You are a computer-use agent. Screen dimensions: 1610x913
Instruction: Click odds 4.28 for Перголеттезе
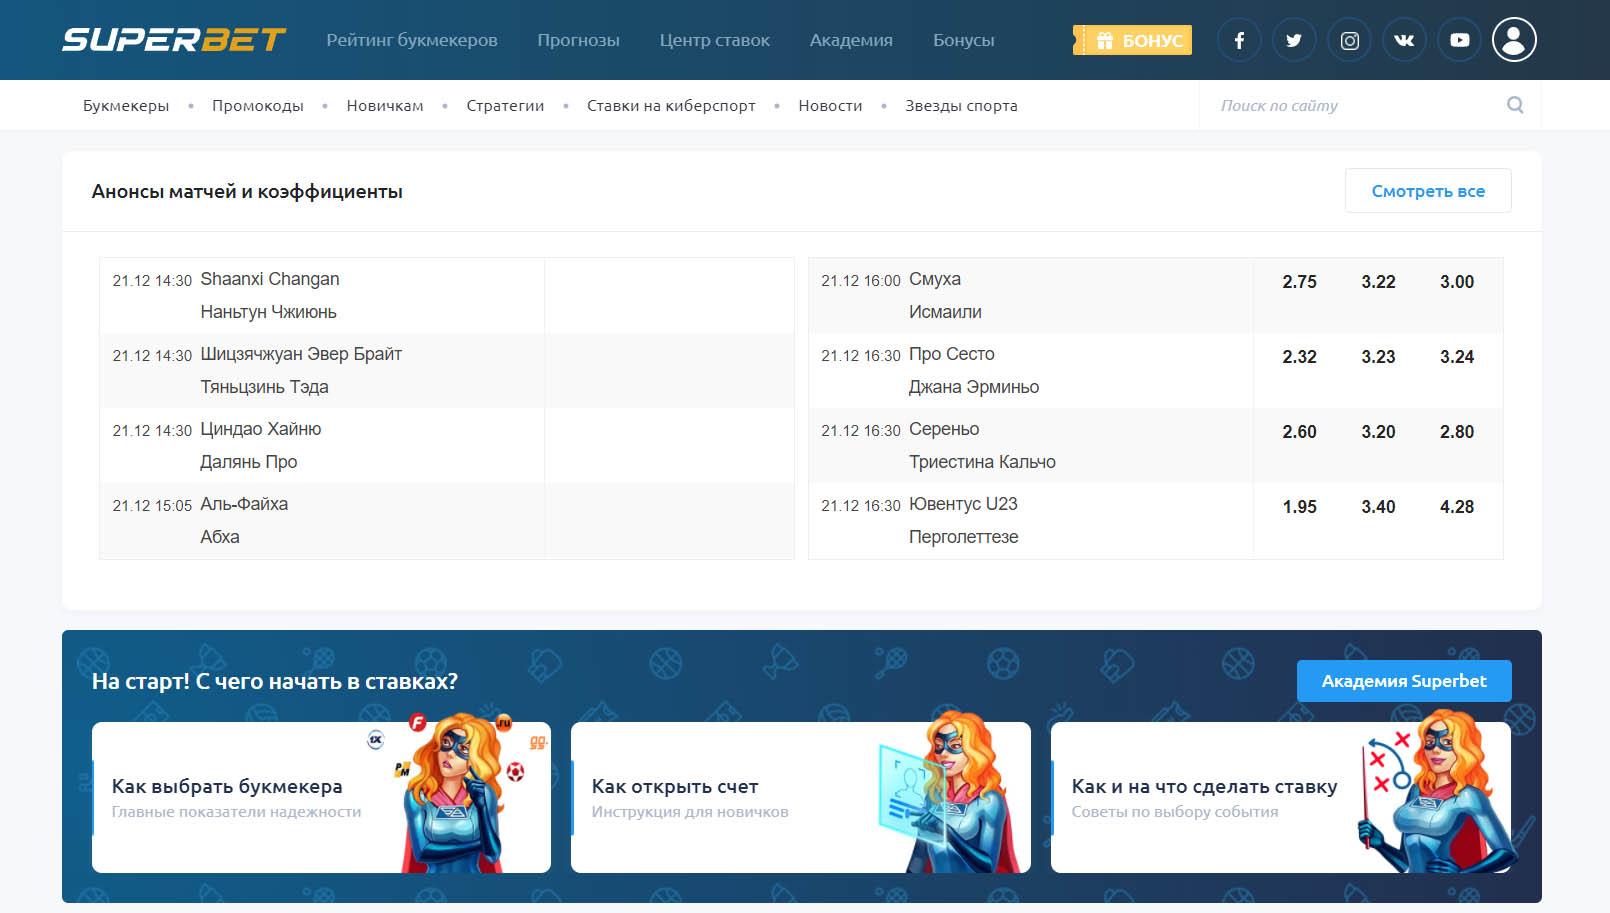[1457, 507]
